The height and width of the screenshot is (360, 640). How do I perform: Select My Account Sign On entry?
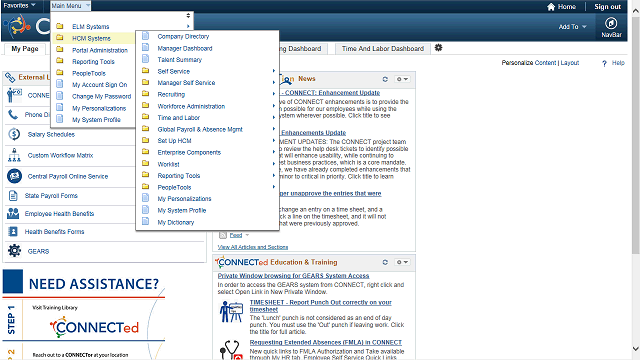(100, 85)
